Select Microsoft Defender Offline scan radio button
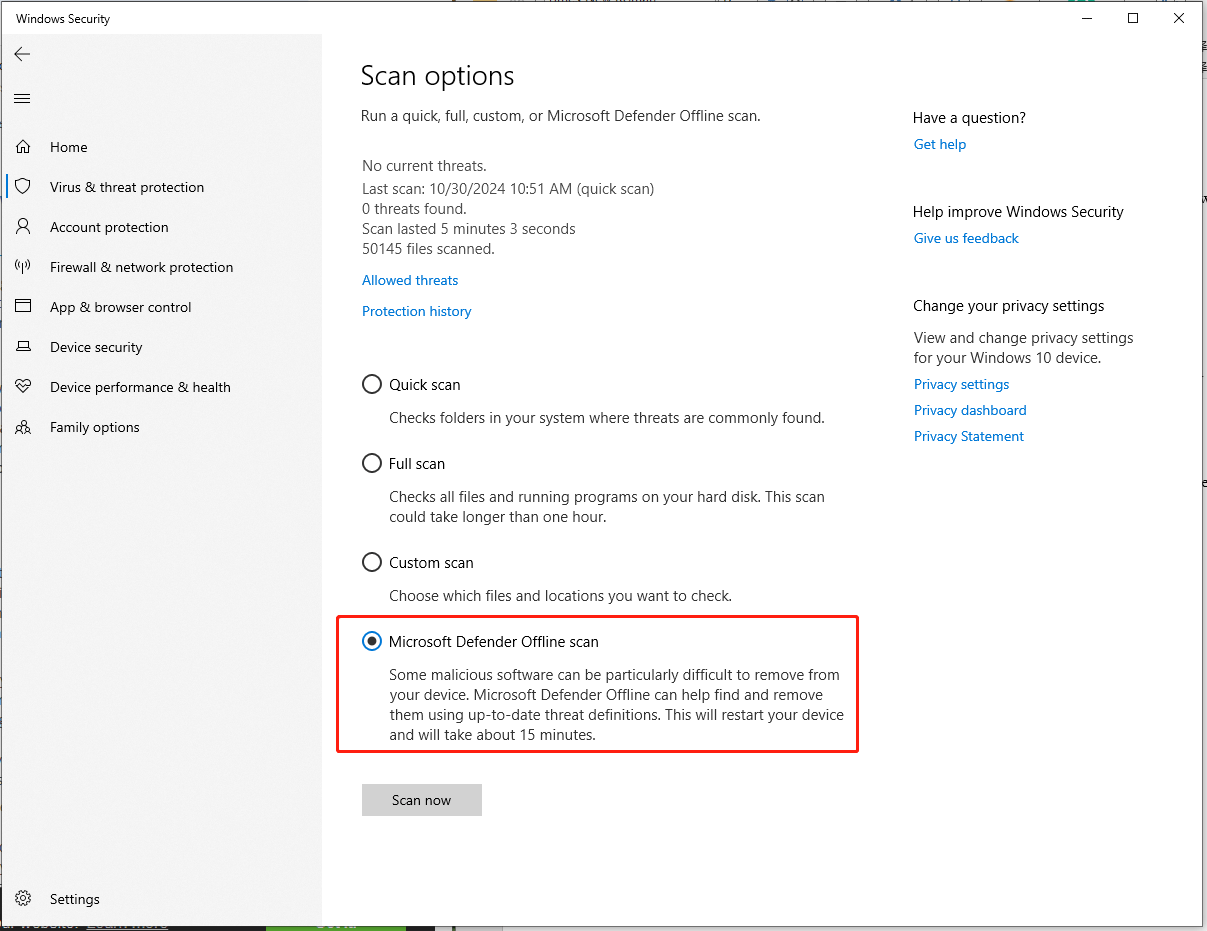Viewport: 1207px width, 931px height. pos(372,641)
